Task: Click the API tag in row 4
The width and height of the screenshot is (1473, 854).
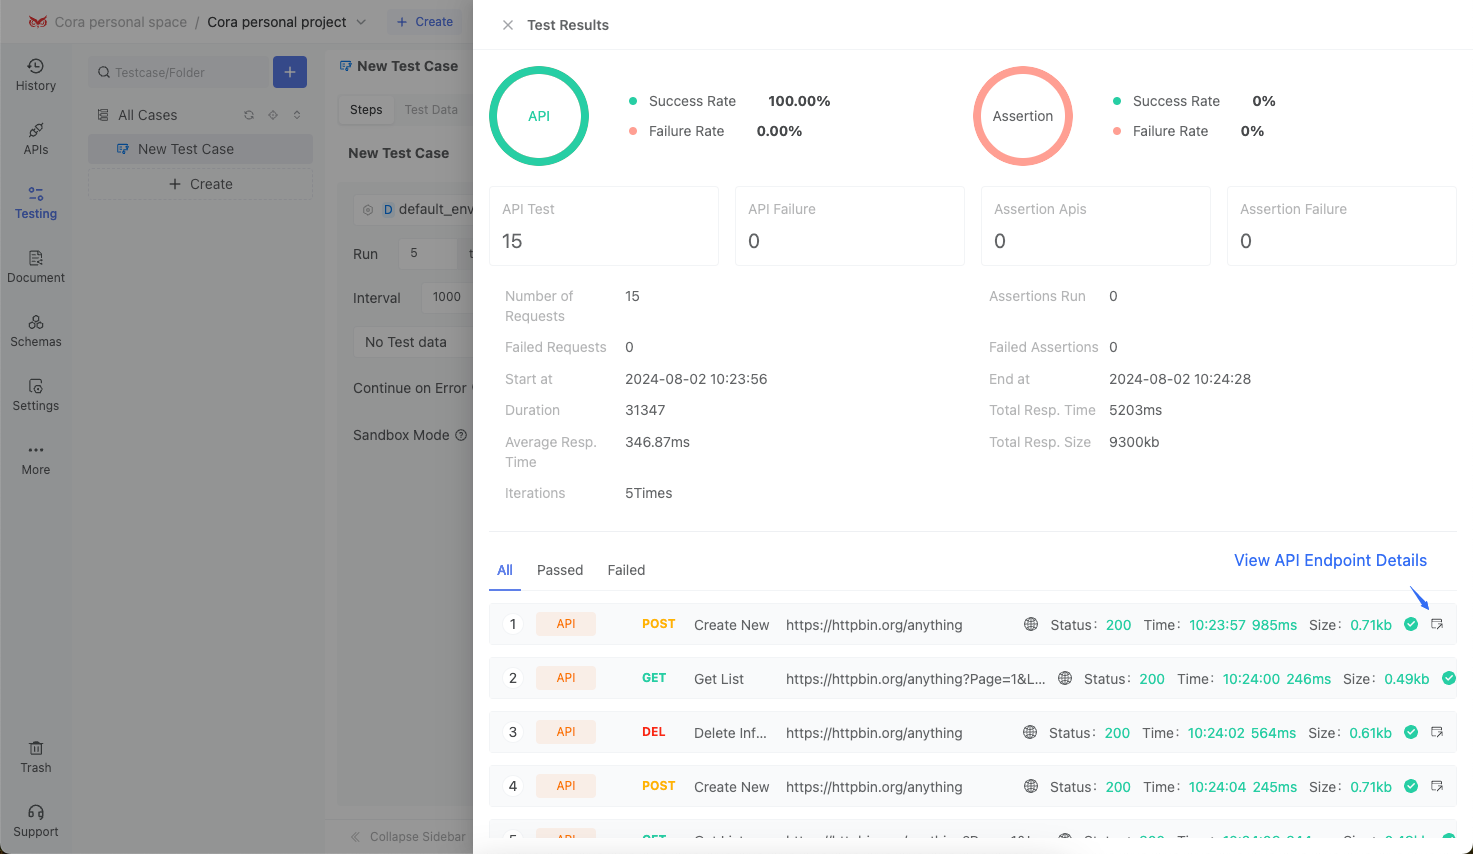Action: pos(566,786)
